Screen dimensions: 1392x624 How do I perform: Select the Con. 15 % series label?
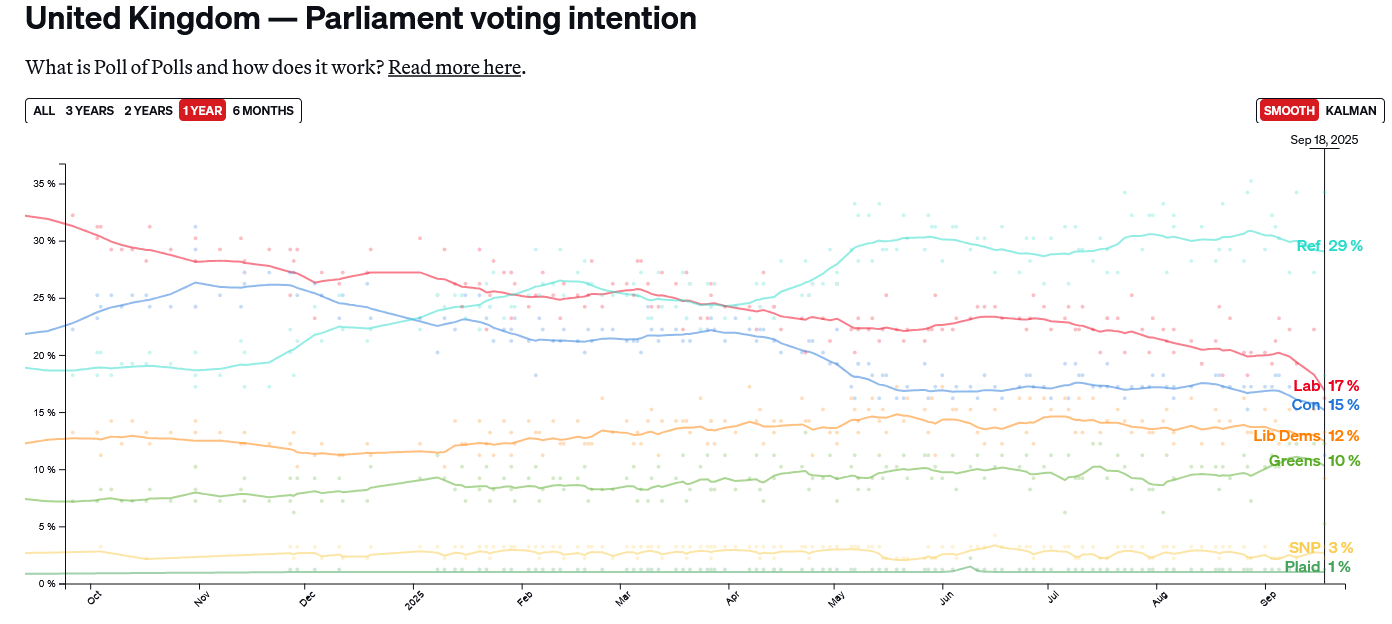click(x=1325, y=405)
